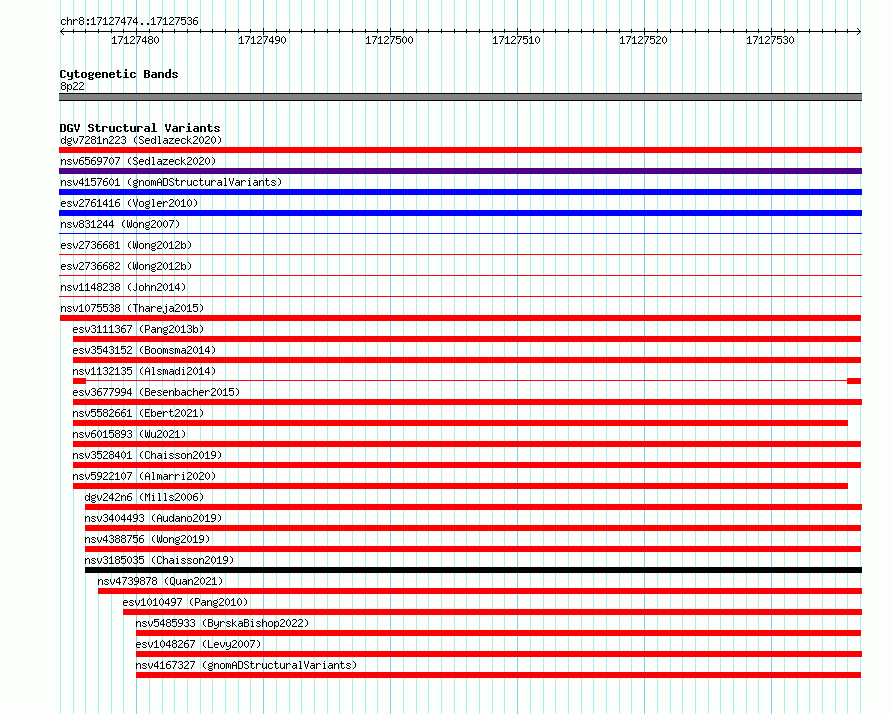Click the red bar under nsv4739878
The image size is (890, 714).
click(480, 591)
